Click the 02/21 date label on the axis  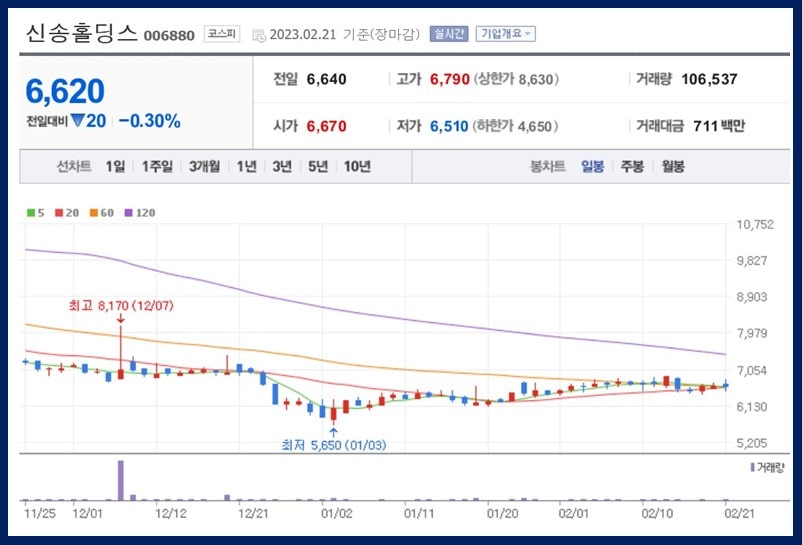pyautogui.click(x=739, y=513)
